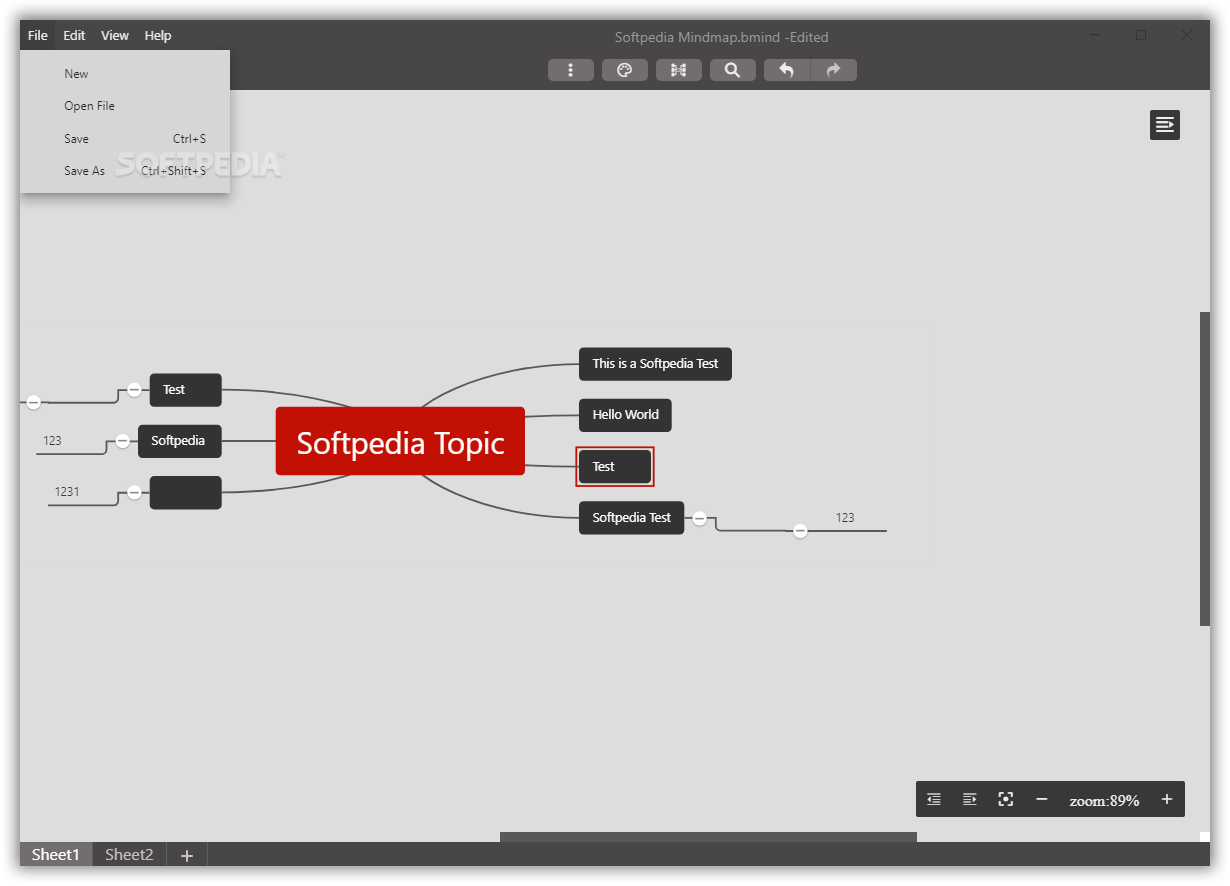Screen dimensions: 1230x886
Task: Open the outline panel icon at top right
Action: tap(1165, 125)
